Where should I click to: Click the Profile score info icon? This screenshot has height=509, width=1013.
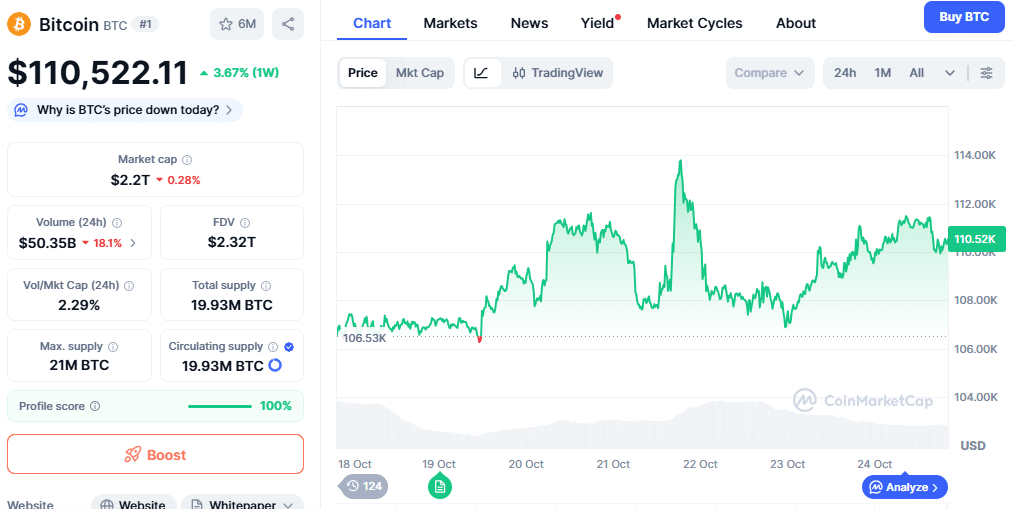[95, 406]
